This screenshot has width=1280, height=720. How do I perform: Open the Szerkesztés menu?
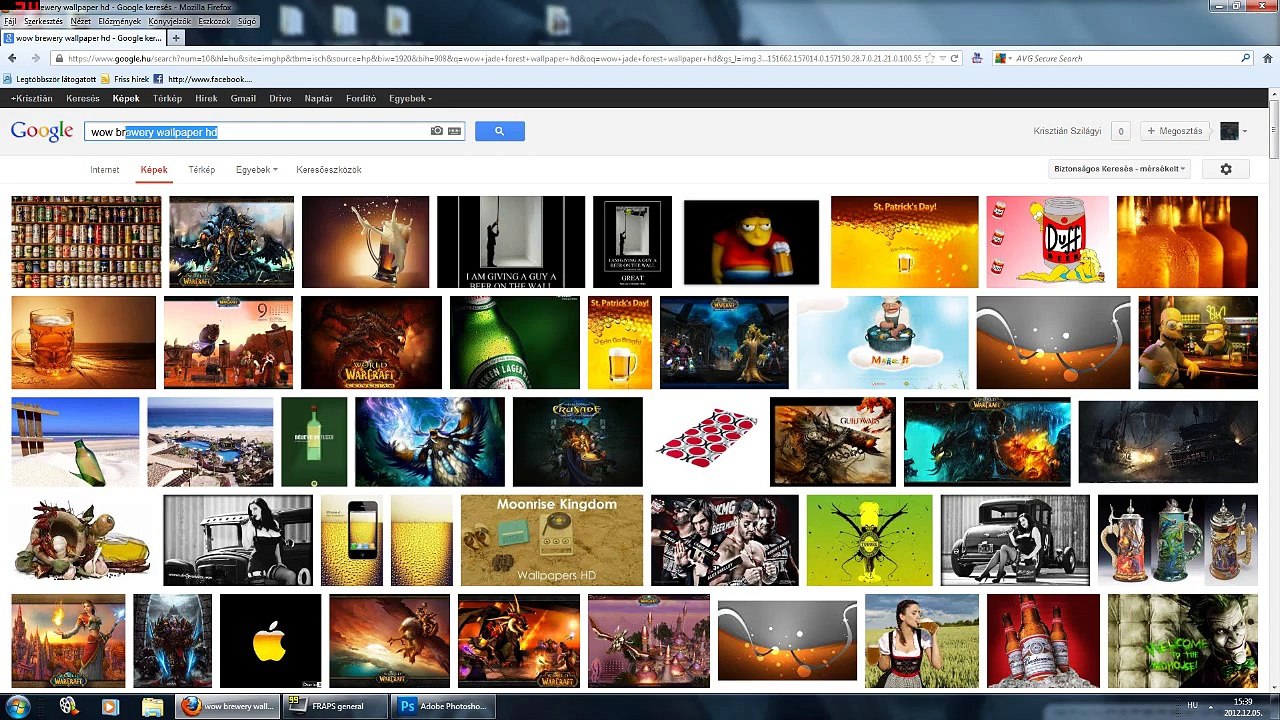(x=43, y=21)
